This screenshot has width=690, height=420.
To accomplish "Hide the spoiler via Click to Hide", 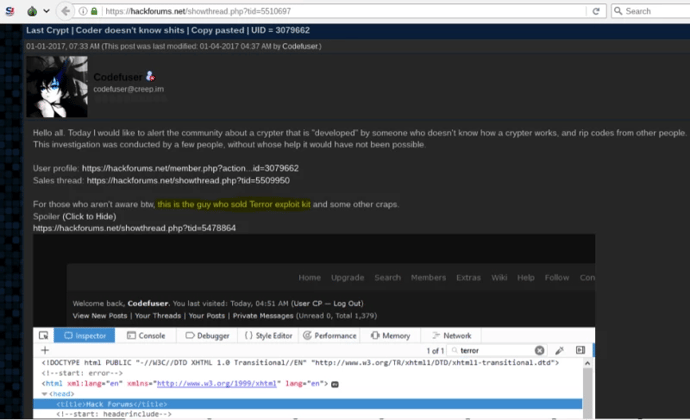I will pyautogui.click(x=89, y=216).
